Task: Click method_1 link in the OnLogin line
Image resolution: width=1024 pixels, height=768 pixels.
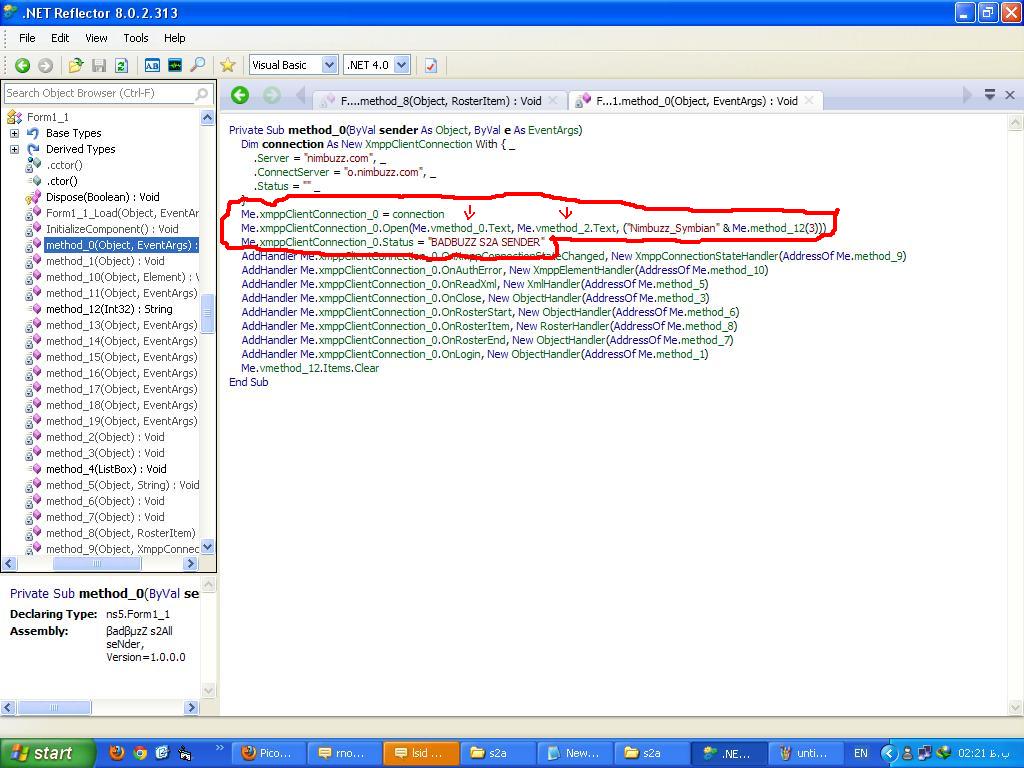Action: [681, 354]
